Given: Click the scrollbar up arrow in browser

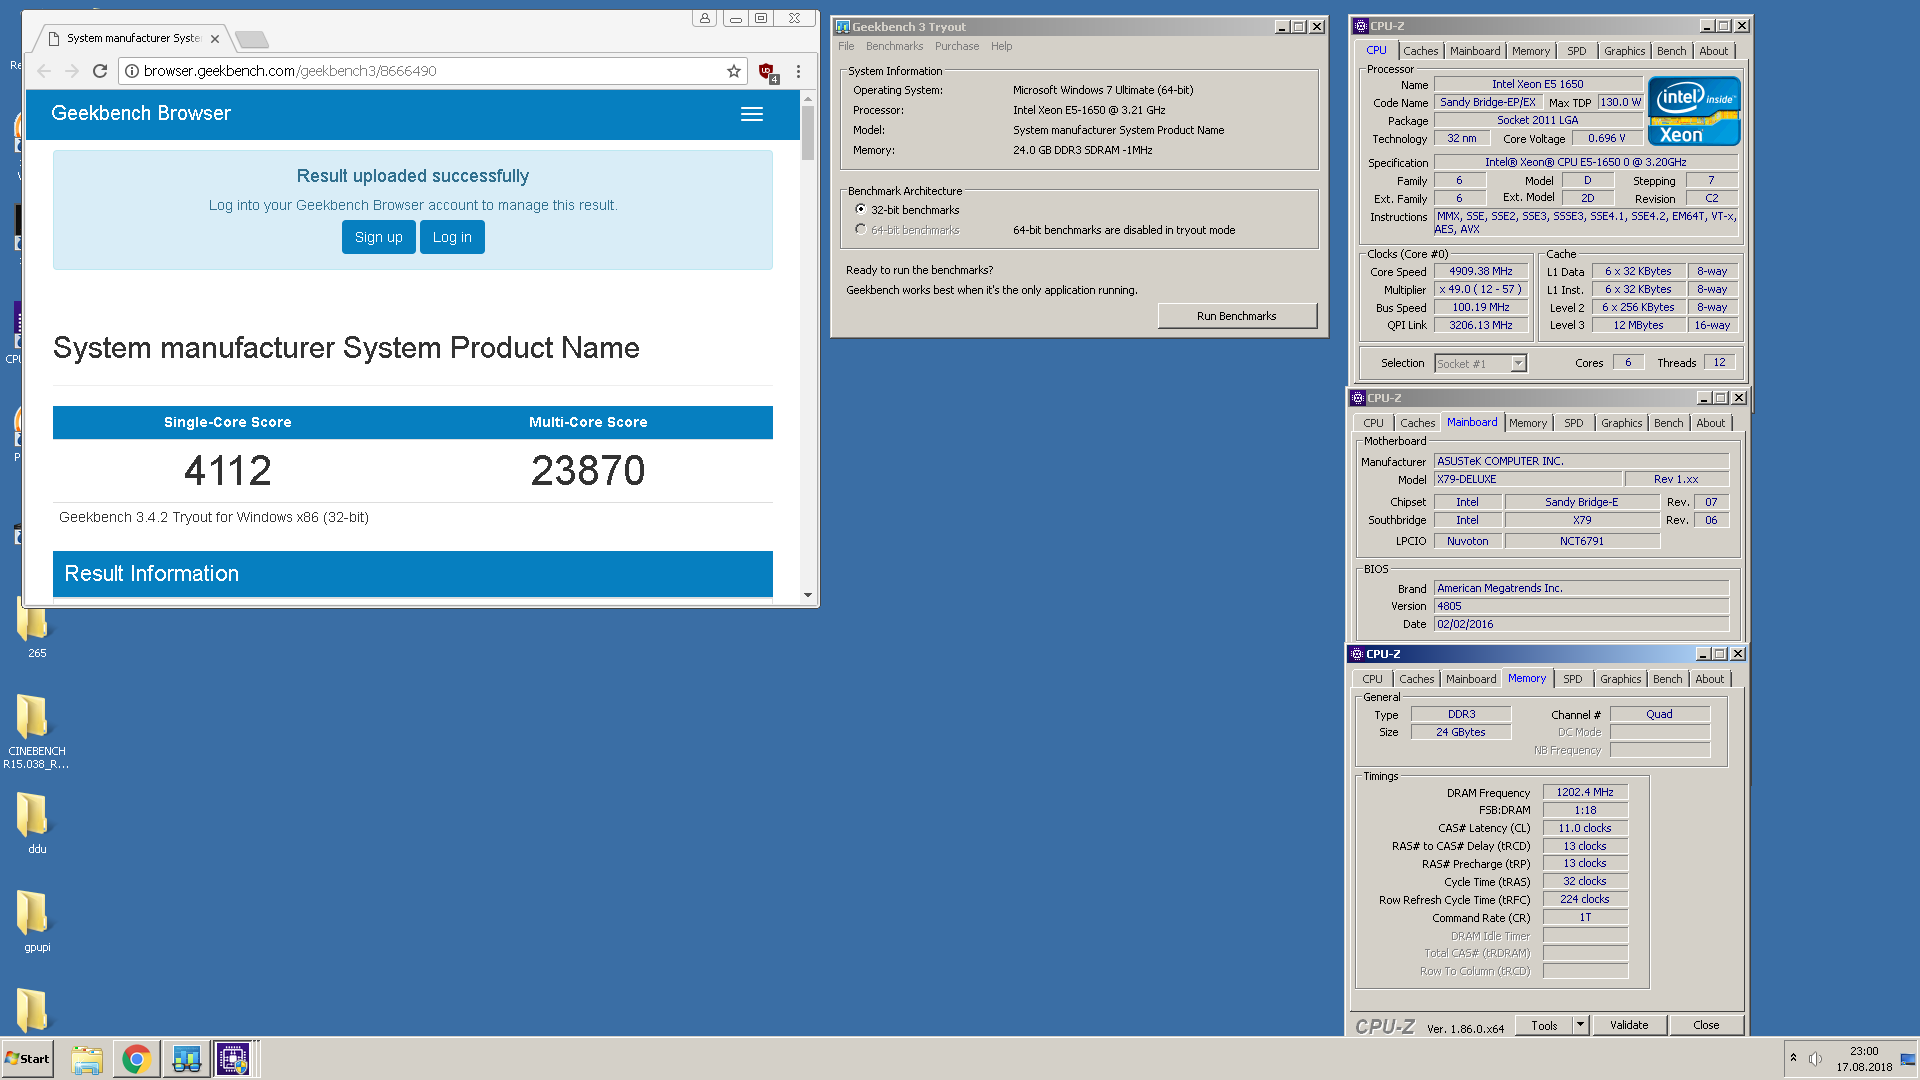Looking at the screenshot, I should [808, 97].
